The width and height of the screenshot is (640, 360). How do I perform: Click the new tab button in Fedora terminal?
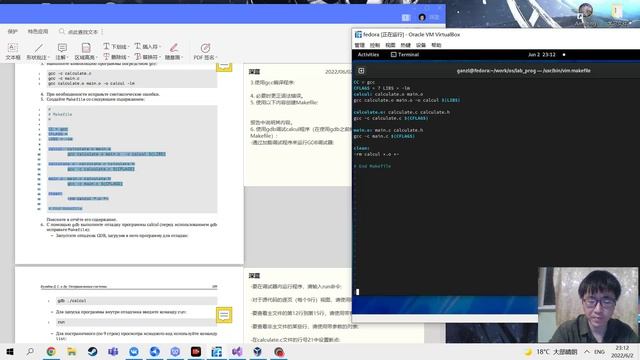click(361, 71)
